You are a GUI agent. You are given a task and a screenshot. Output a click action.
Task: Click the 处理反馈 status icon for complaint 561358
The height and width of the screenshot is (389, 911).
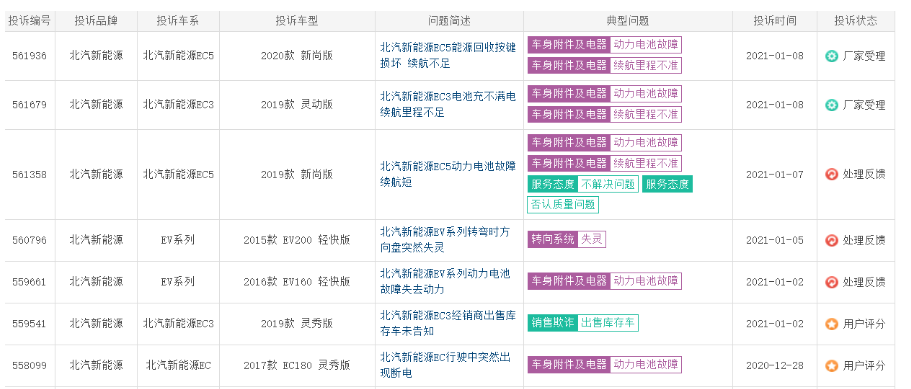pyautogui.click(x=831, y=174)
